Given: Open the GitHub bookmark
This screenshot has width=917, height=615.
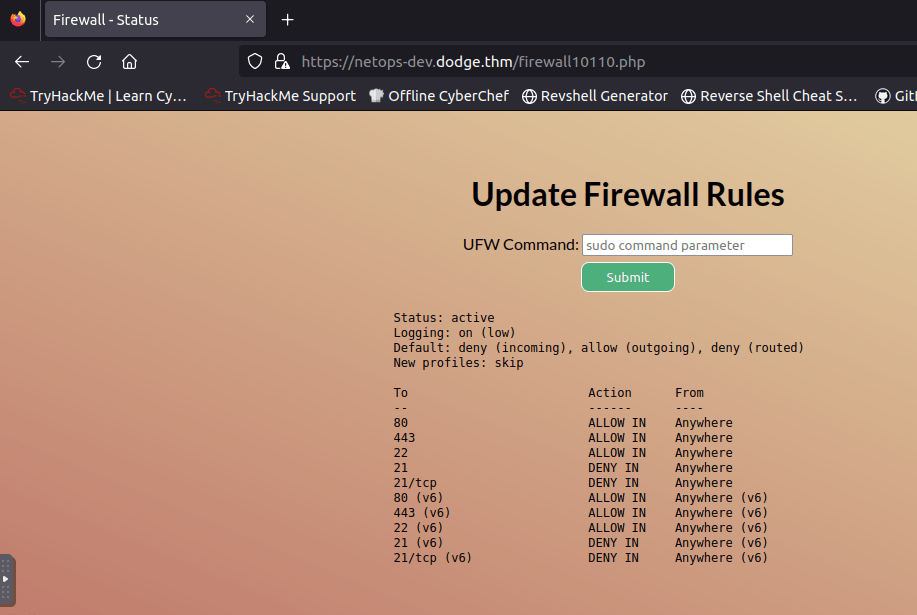Looking at the screenshot, I should [x=895, y=96].
